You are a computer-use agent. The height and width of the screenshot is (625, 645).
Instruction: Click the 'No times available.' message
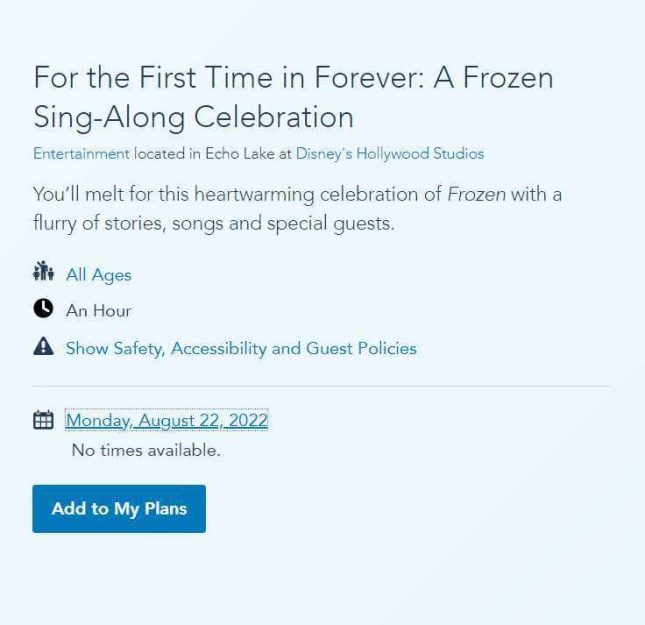click(x=146, y=450)
